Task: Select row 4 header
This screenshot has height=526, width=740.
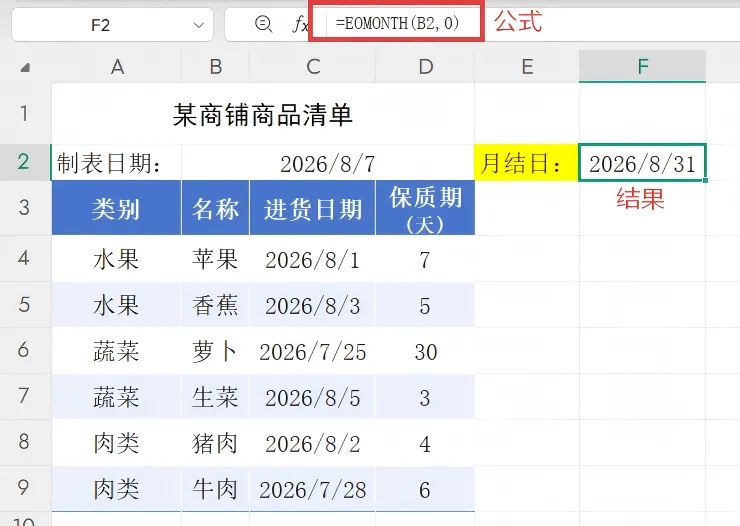Action: (25, 259)
